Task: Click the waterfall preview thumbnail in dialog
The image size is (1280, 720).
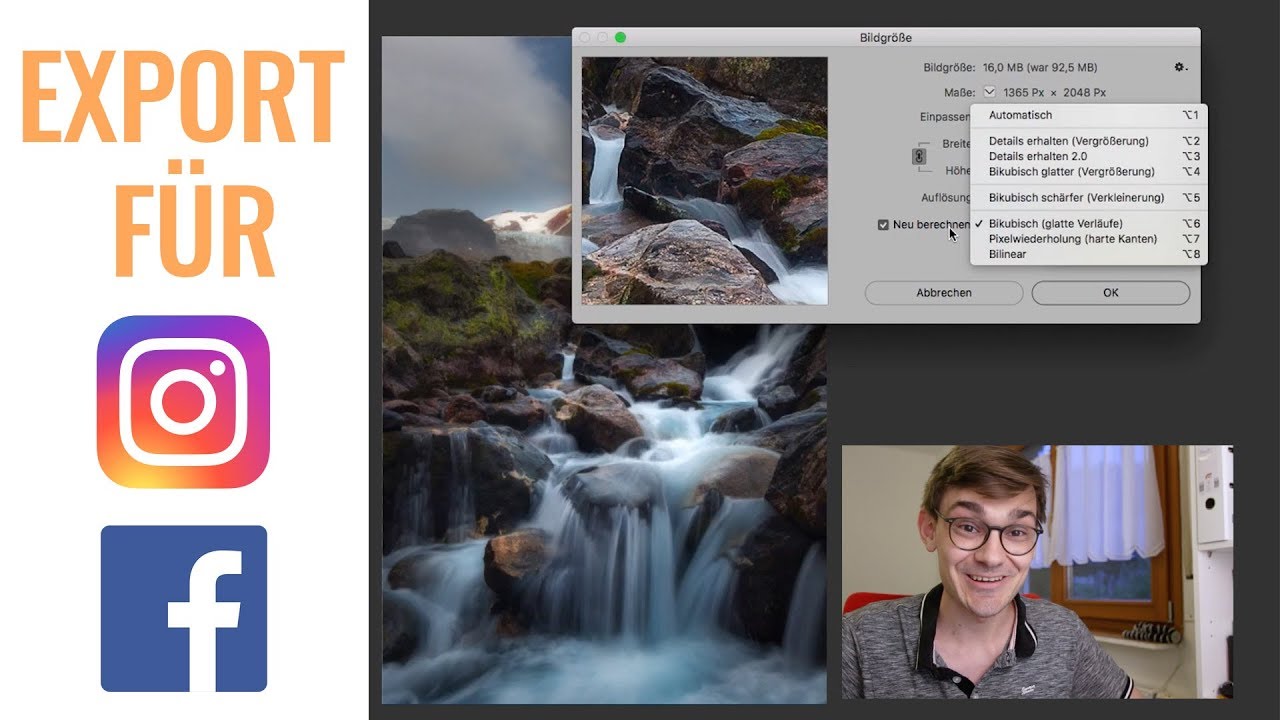Action: pos(705,181)
